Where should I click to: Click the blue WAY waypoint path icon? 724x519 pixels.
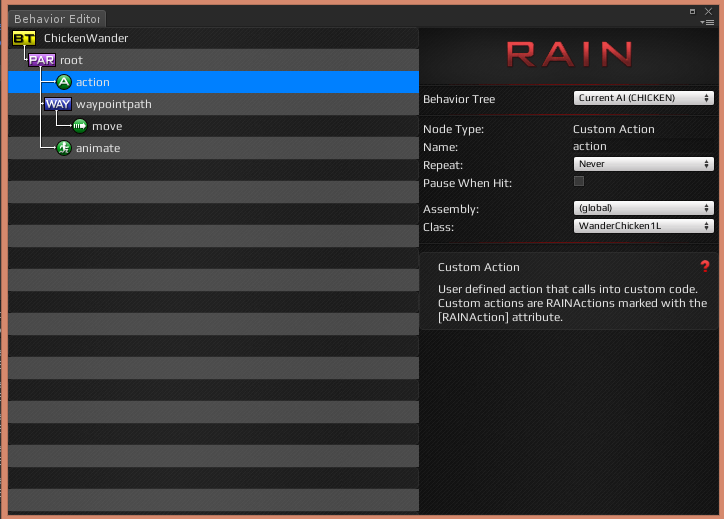click(x=58, y=104)
